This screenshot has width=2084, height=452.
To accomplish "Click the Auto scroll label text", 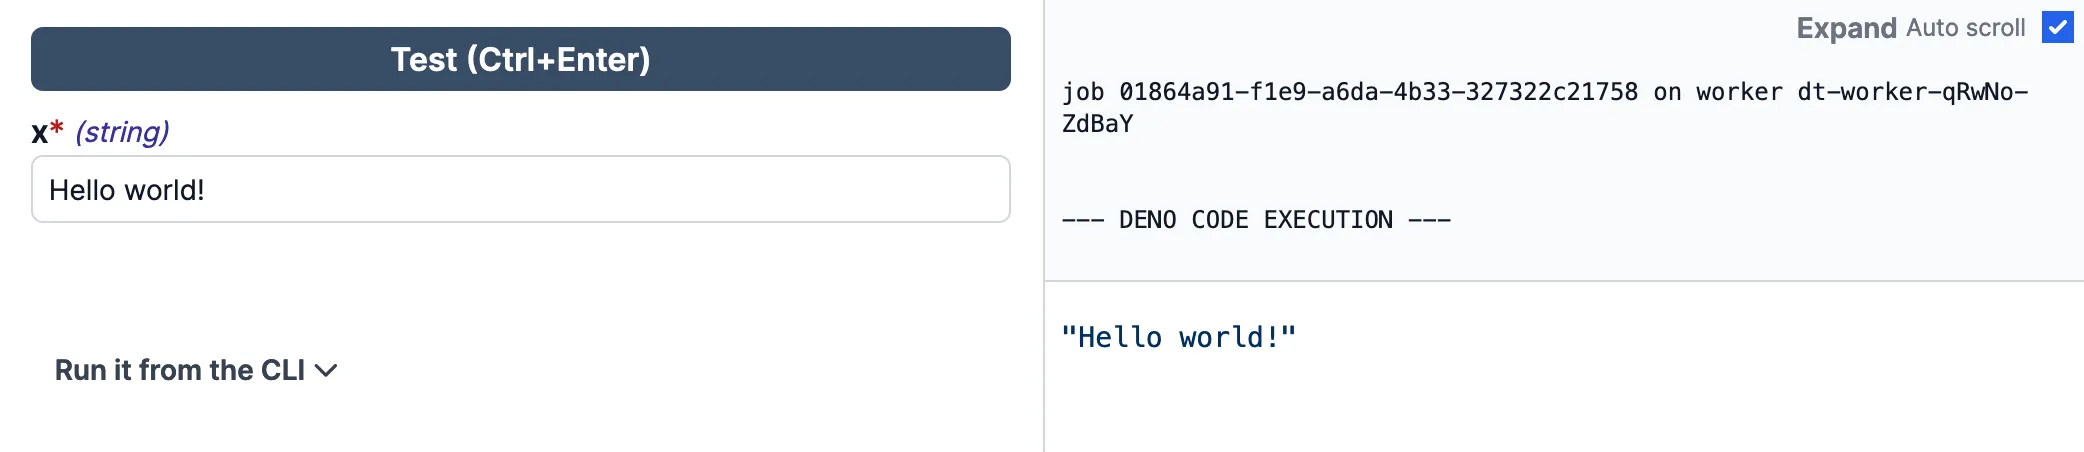I will tap(1965, 28).
